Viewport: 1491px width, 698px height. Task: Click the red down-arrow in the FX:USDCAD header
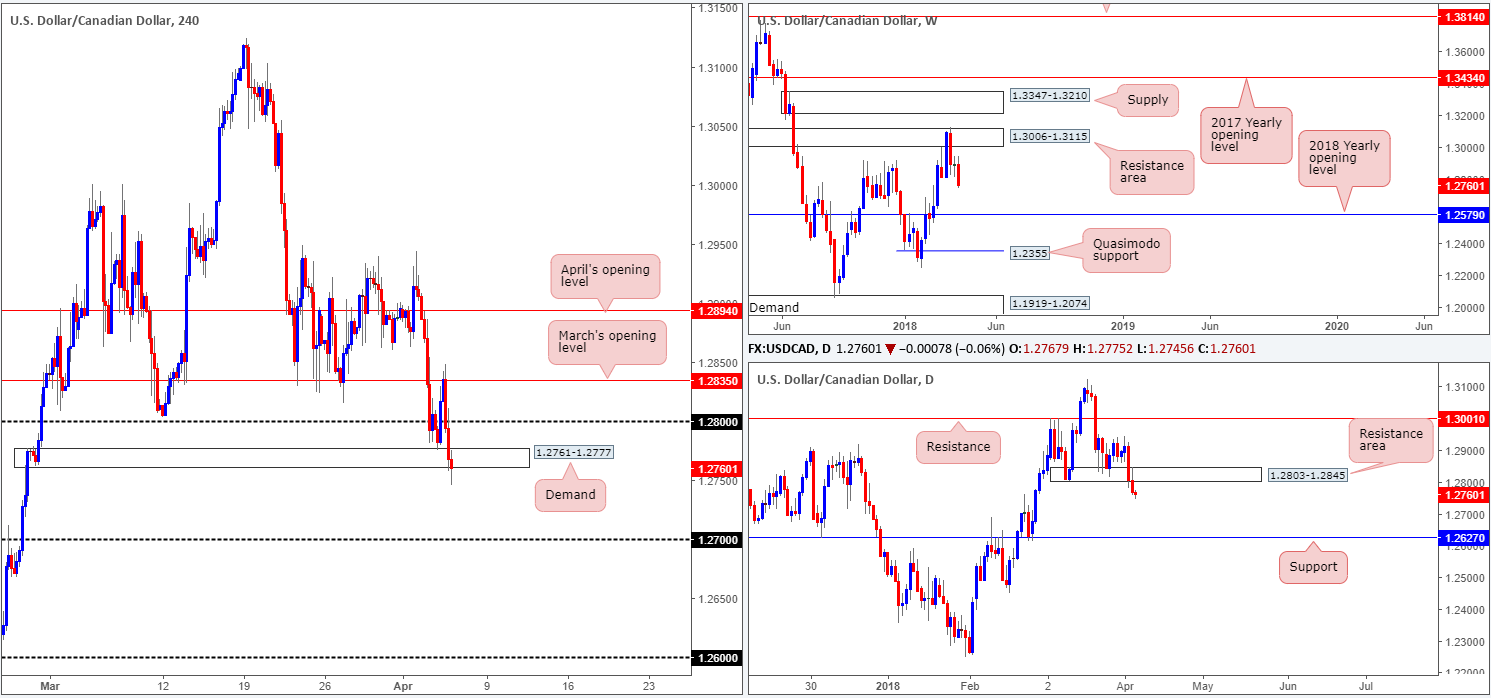tap(890, 348)
